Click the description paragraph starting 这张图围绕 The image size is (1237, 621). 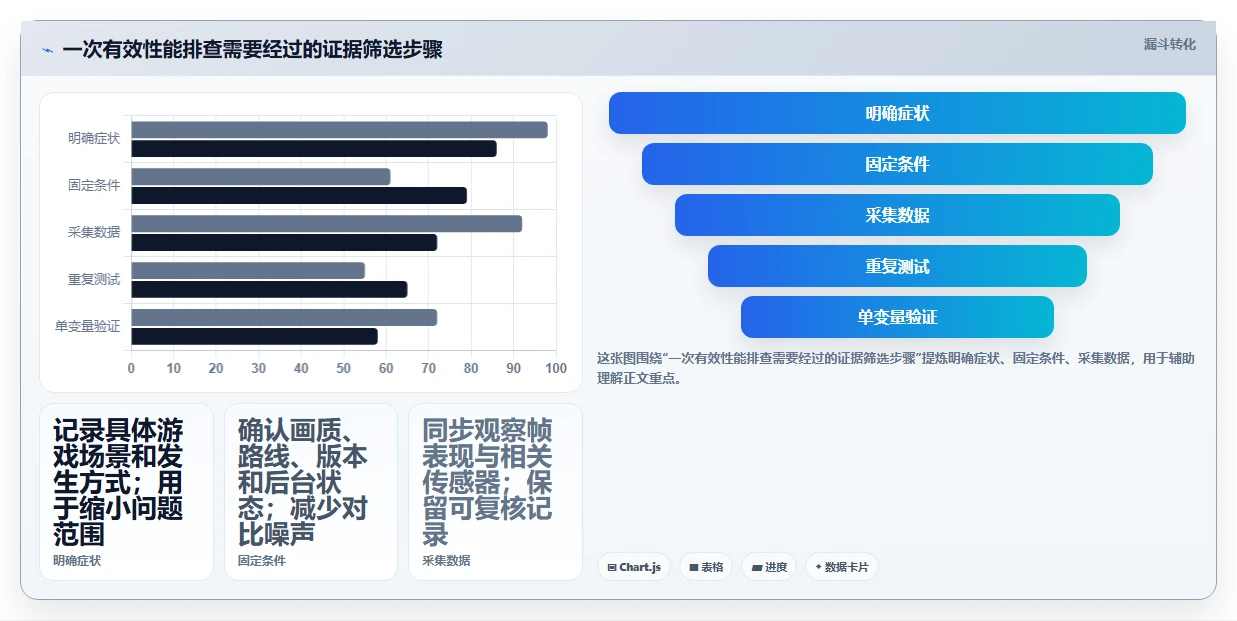tap(895, 368)
